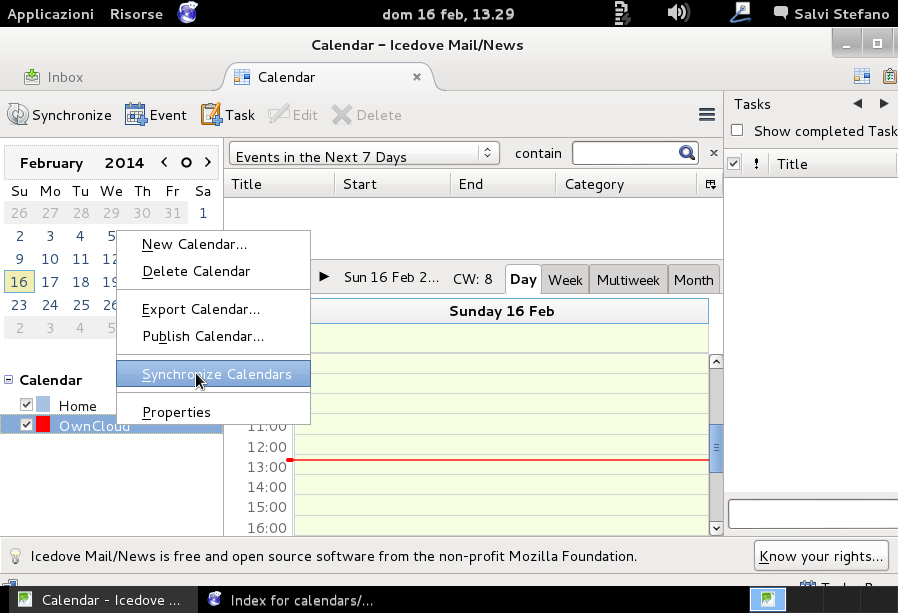Viewport: 898px width, 613px height.
Task: Click the Today button in the mini-calendar
Action: pos(185,160)
